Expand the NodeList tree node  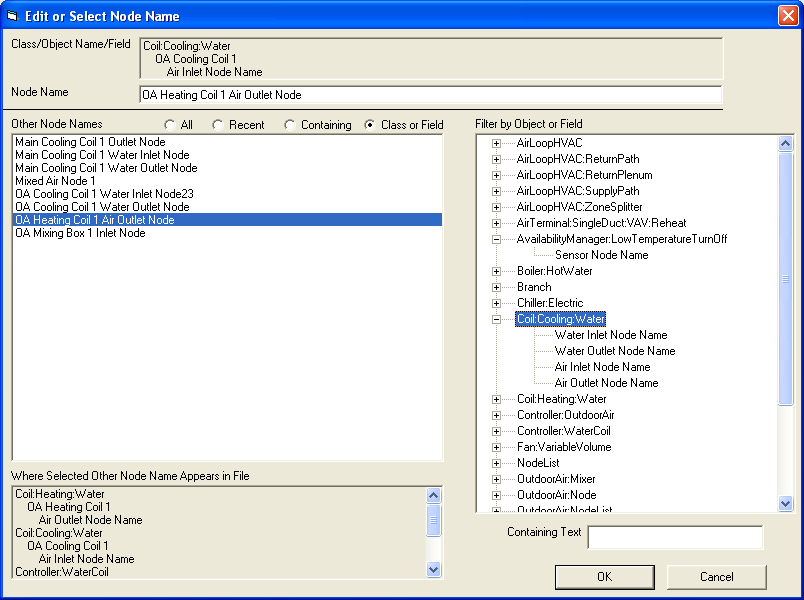click(x=496, y=462)
